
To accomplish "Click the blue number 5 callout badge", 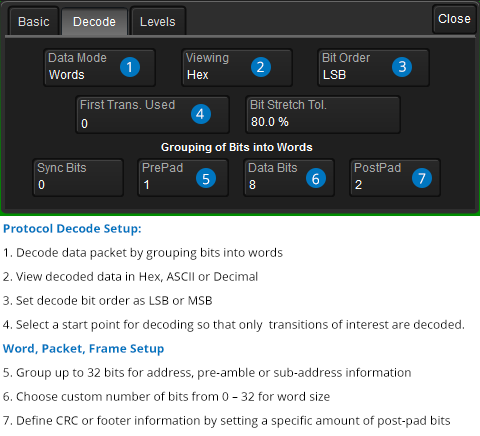I will click(x=206, y=178).
